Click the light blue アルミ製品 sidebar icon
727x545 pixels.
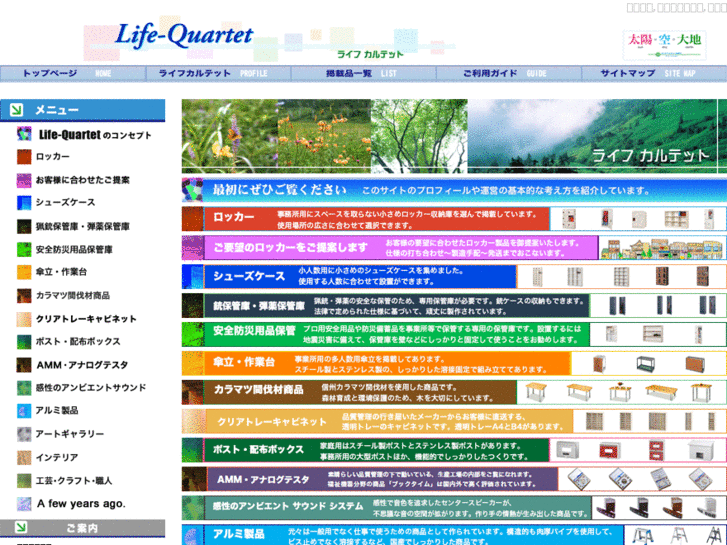click(x=24, y=410)
